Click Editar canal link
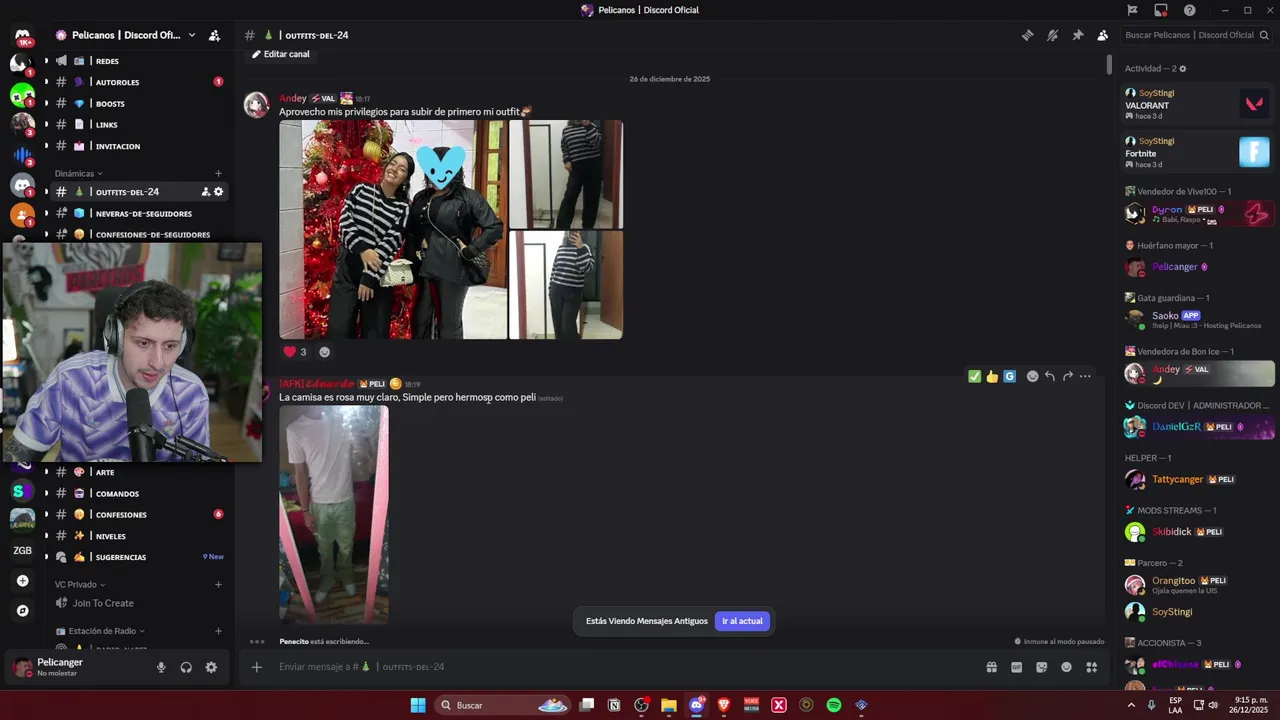Image resolution: width=1280 pixels, height=720 pixels. 281,54
